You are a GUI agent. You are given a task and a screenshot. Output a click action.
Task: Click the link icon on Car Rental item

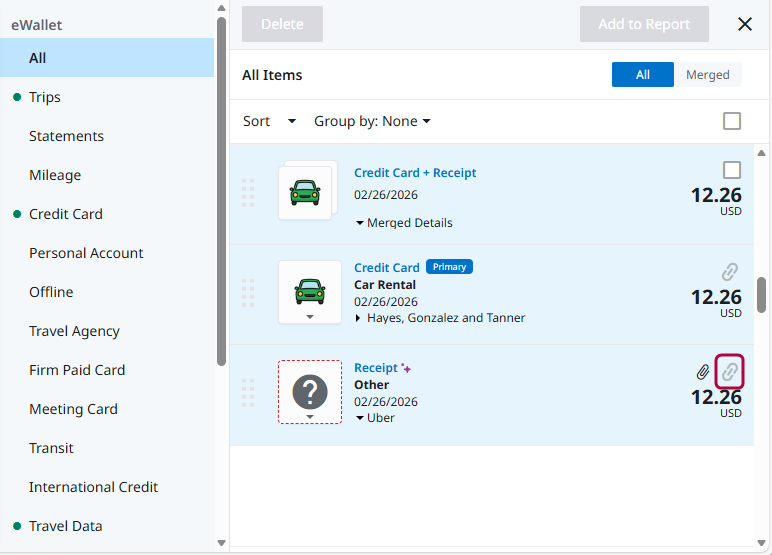point(730,272)
